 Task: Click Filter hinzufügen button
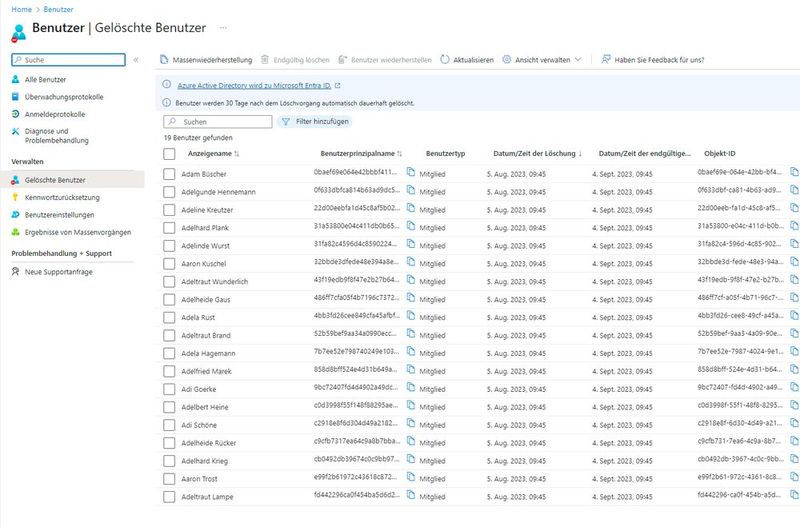[315, 121]
